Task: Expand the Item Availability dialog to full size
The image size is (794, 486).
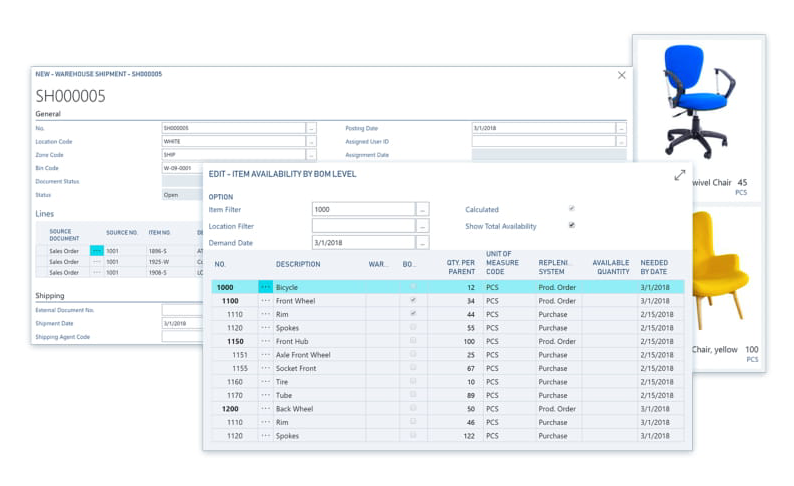Action: pos(680,175)
